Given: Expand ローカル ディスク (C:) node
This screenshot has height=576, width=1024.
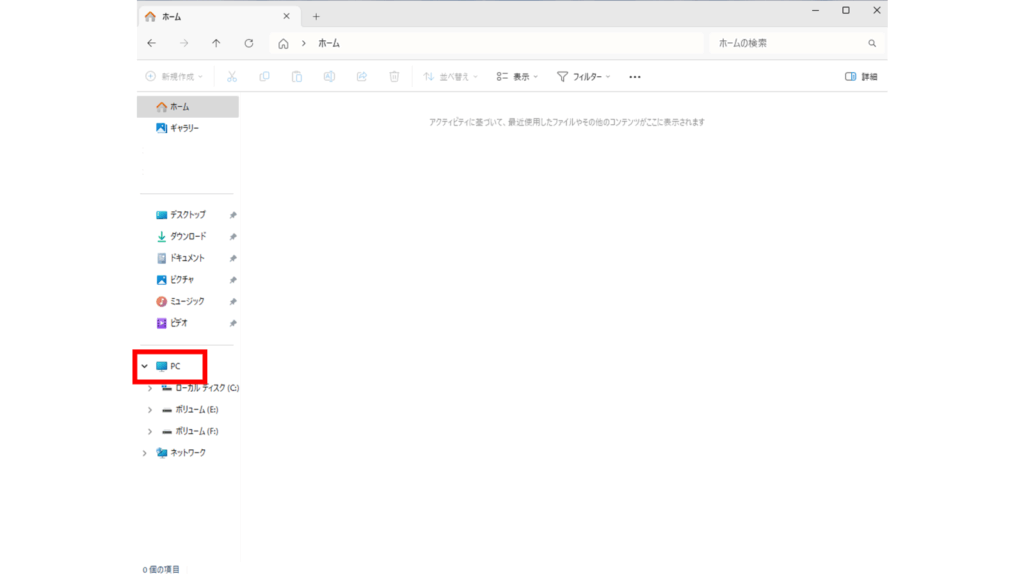Looking at the screenshot, I should [150, 388].
